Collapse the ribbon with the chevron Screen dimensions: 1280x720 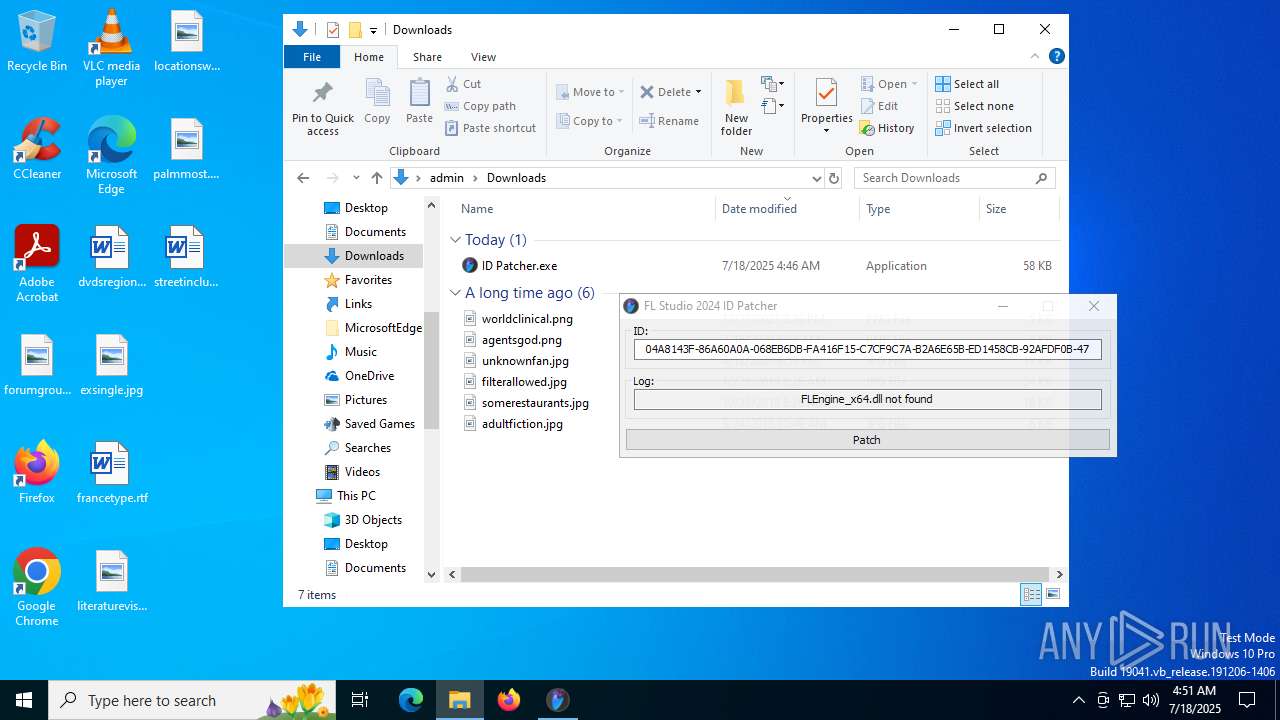(x=1035, y=57)
